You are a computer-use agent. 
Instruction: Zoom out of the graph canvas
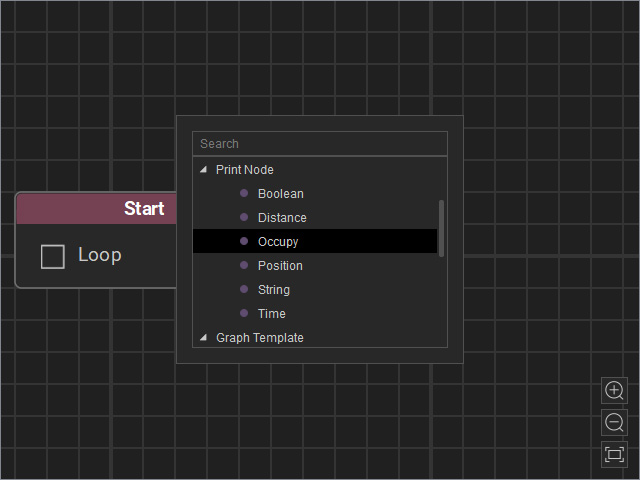pos(614,422)
